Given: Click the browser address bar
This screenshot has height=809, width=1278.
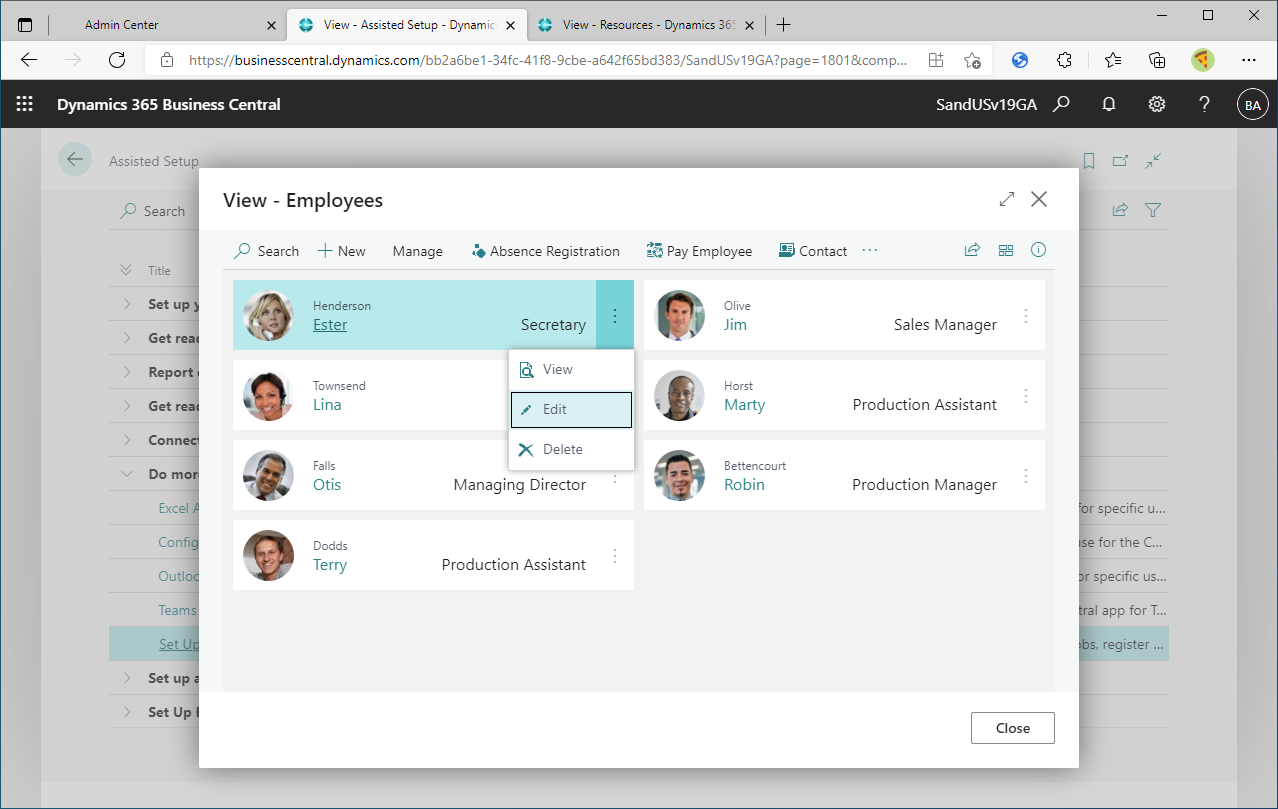Looking at the screenshot, I should (x=540, y=60).
